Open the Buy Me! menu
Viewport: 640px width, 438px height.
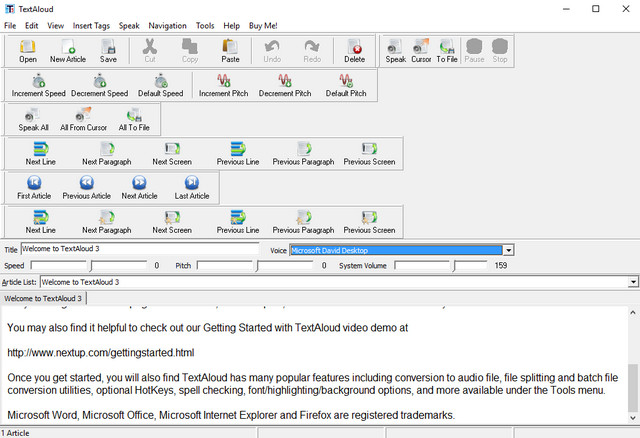[263, 25]
